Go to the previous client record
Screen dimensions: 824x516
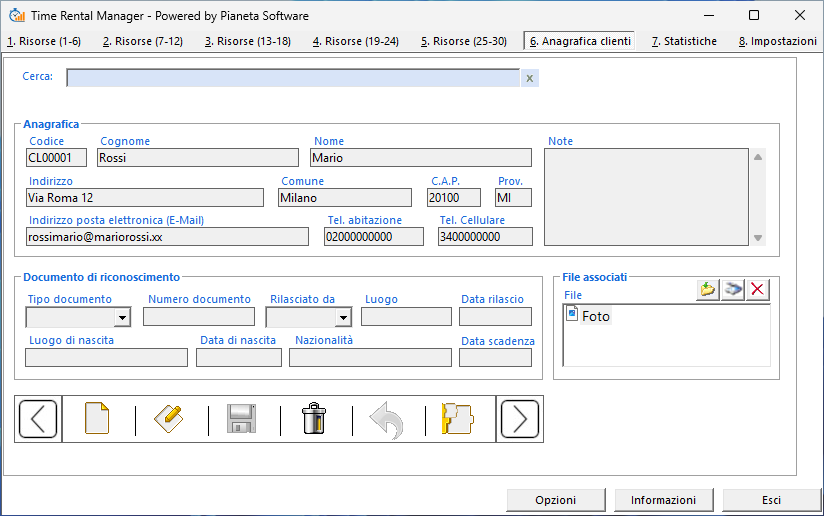(38, 419)
